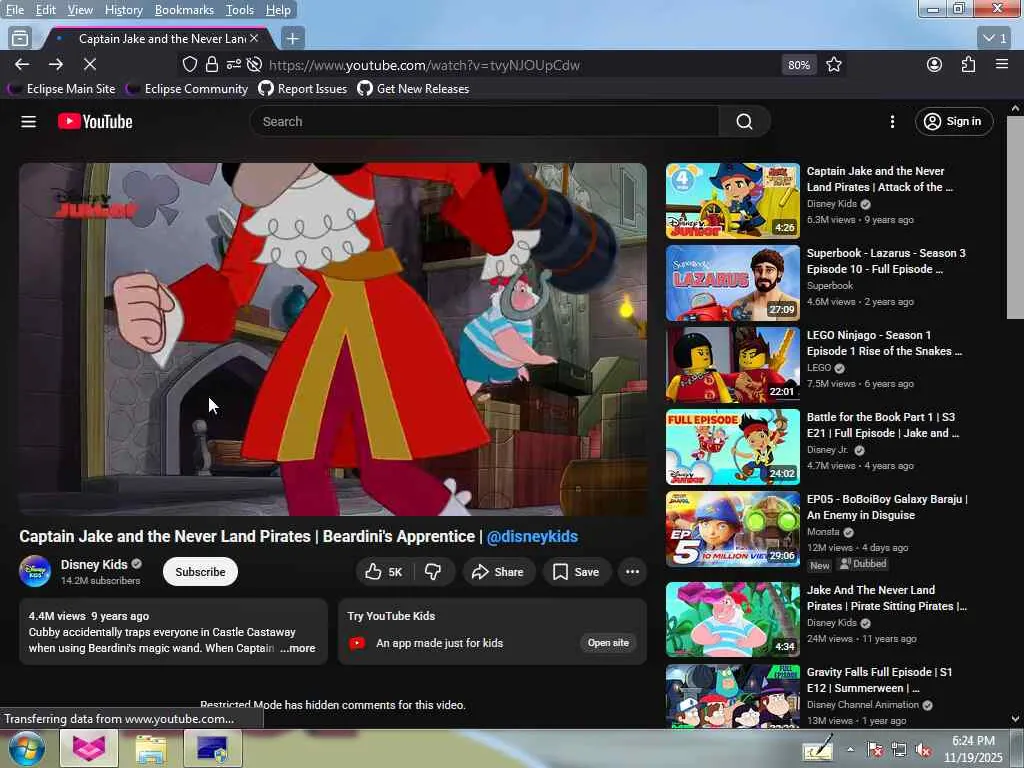Open the taskbar clock and date

tap(974, 750)
